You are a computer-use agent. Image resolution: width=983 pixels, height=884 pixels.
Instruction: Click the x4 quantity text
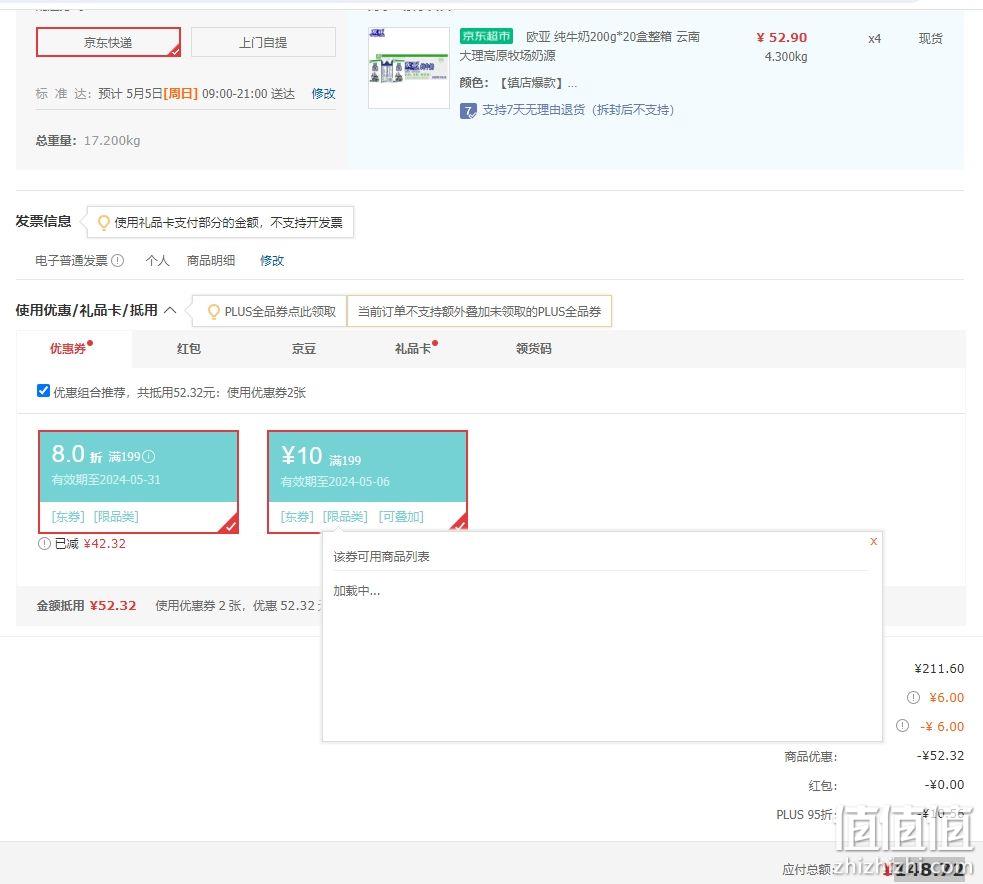point(875,39)
